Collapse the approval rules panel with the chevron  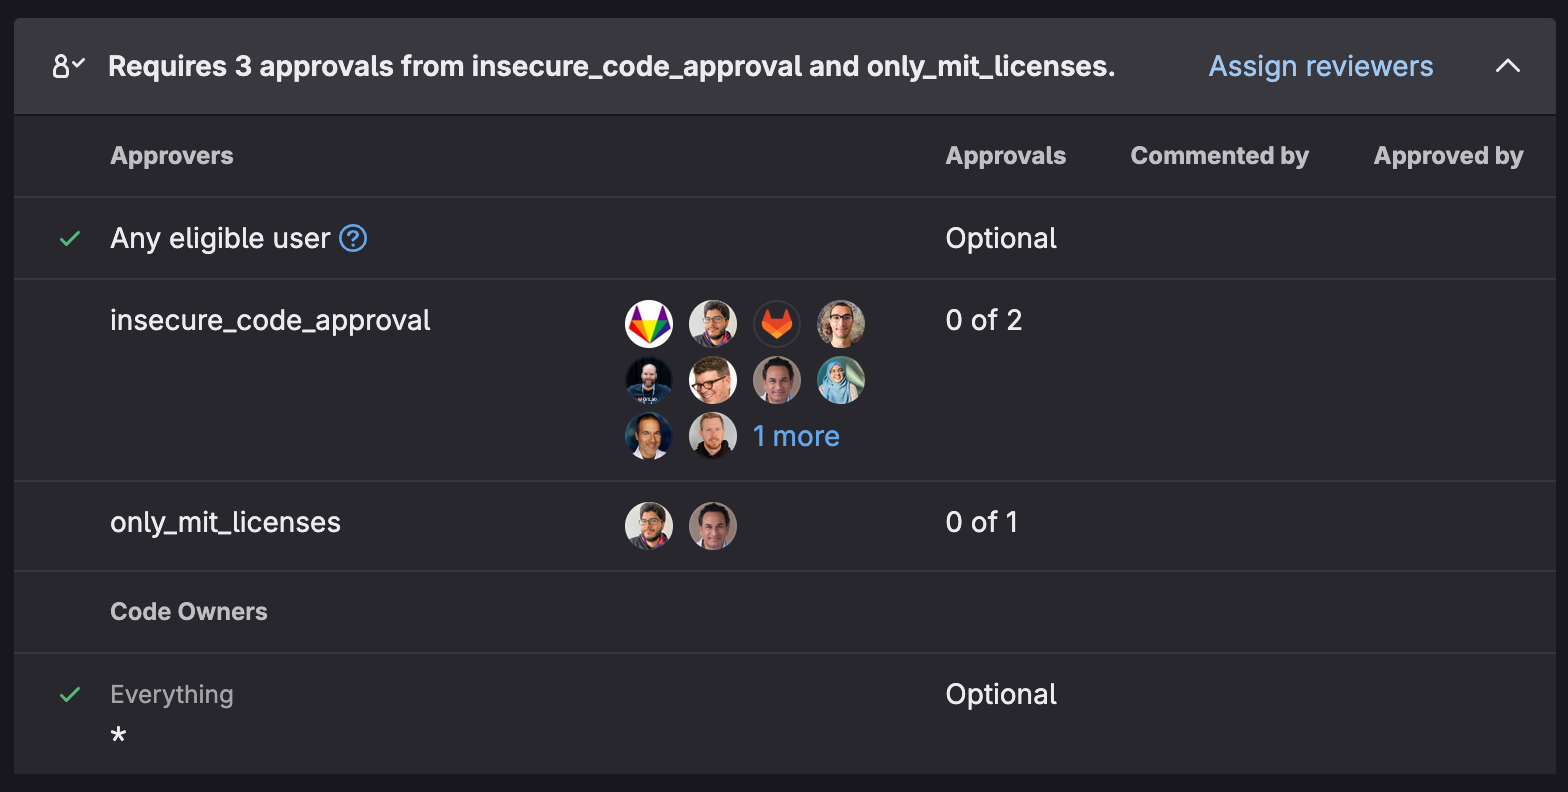1508,65
